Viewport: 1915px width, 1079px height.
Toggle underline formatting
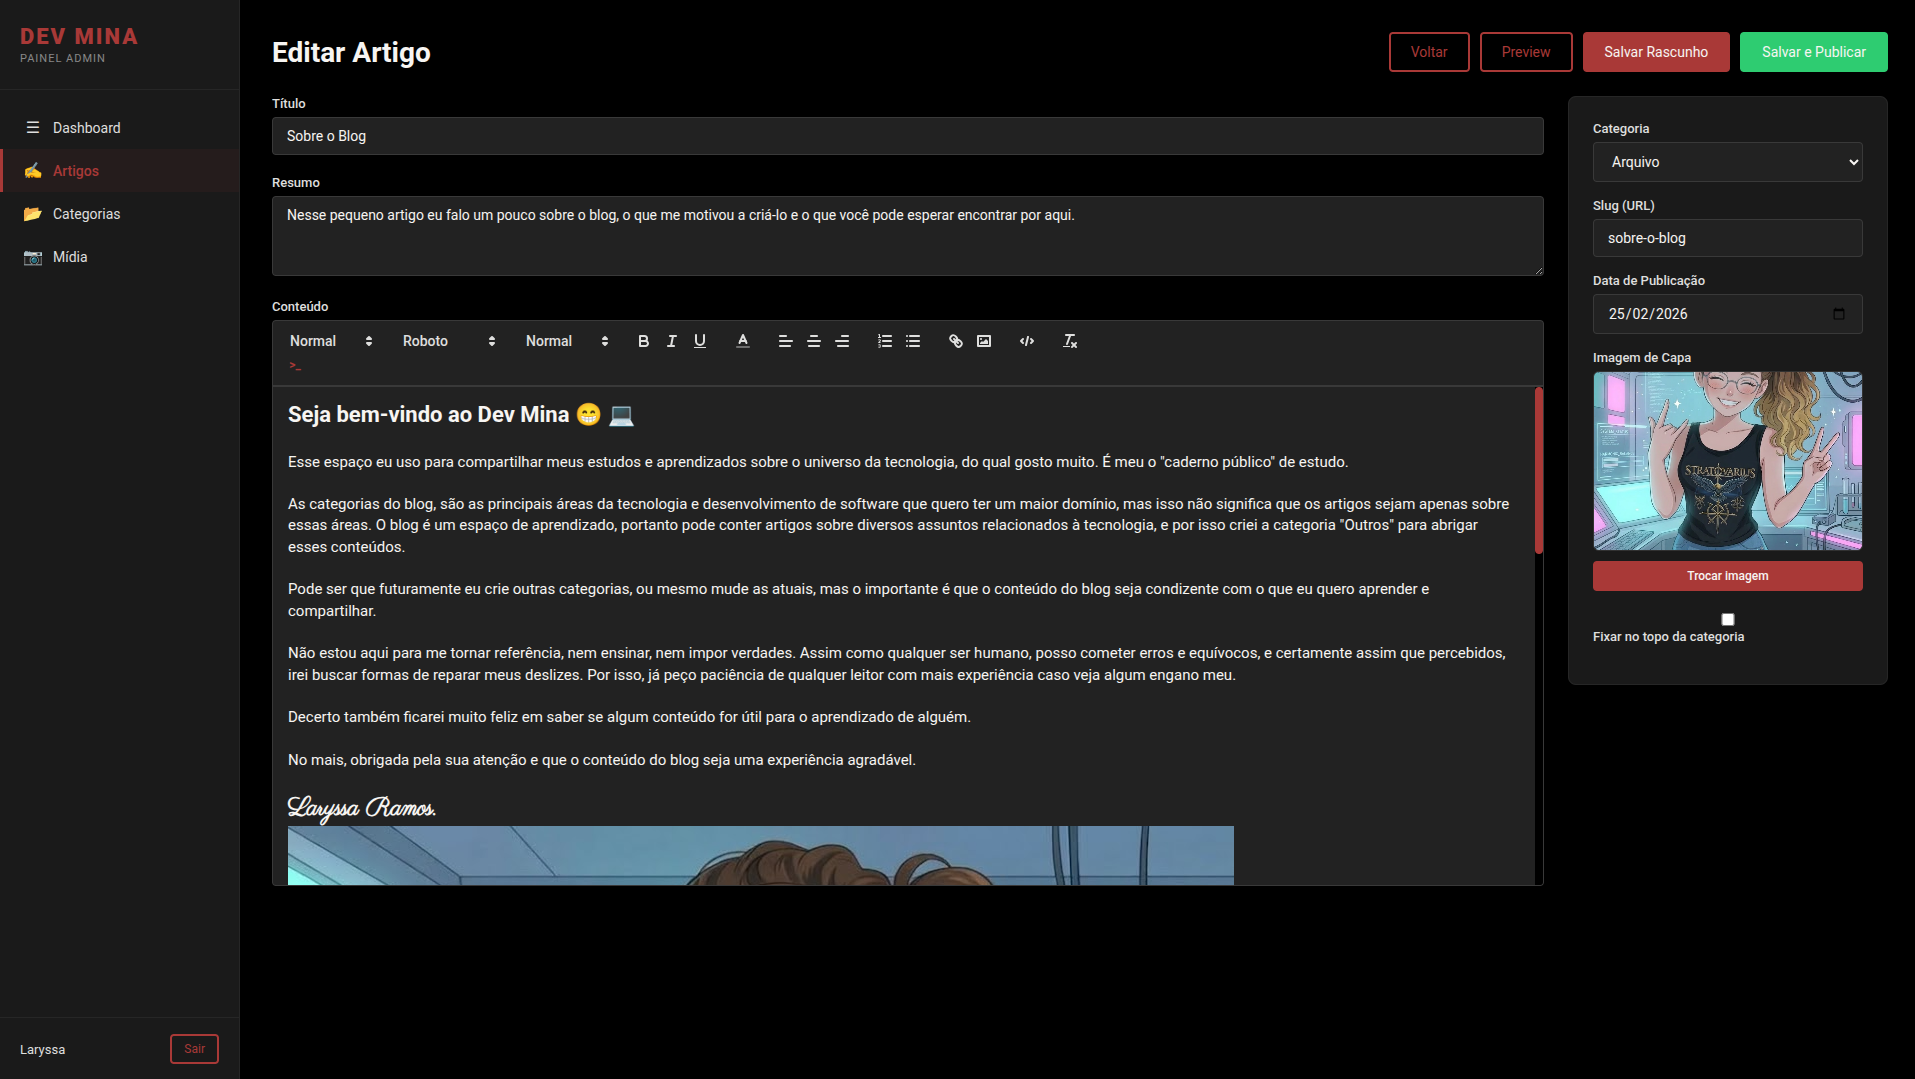tap(700, 341)
